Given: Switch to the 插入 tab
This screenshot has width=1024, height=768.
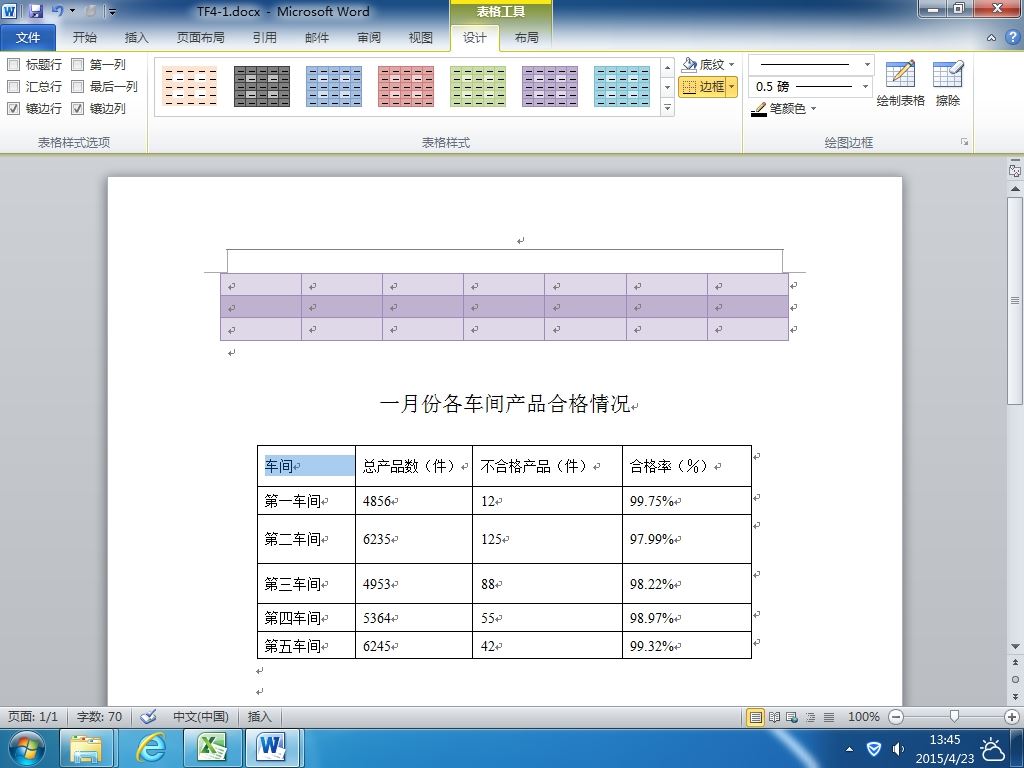Looking at the screenshot, I should pyautogui.click(x=136, y=37).
